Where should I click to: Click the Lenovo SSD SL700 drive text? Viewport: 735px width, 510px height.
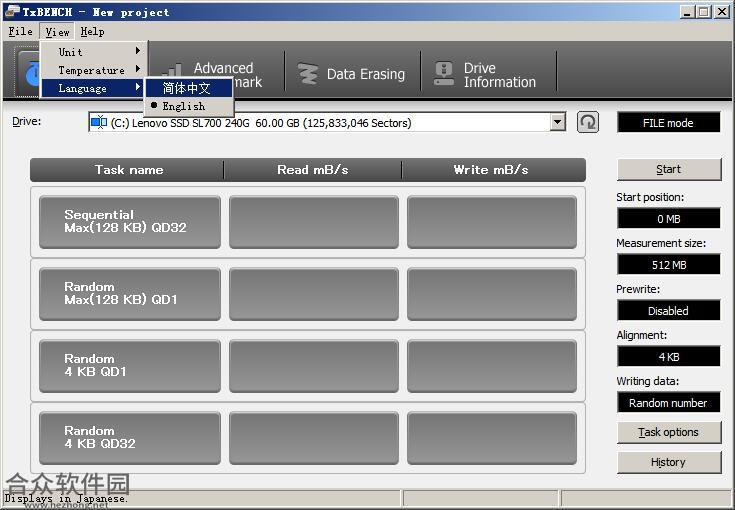point(261,123)
